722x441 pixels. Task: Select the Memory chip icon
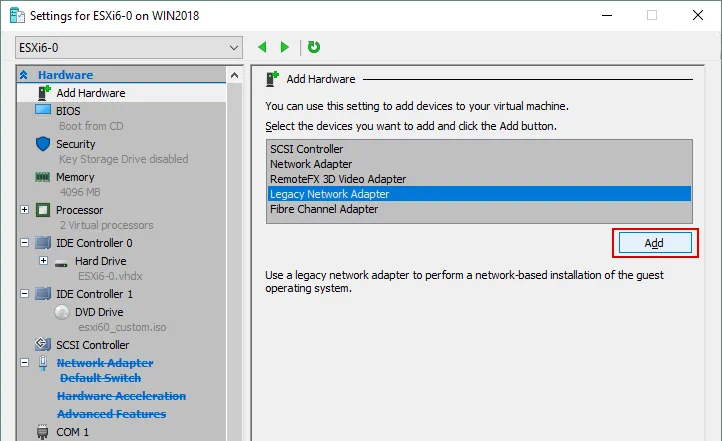tap(43, 177)
